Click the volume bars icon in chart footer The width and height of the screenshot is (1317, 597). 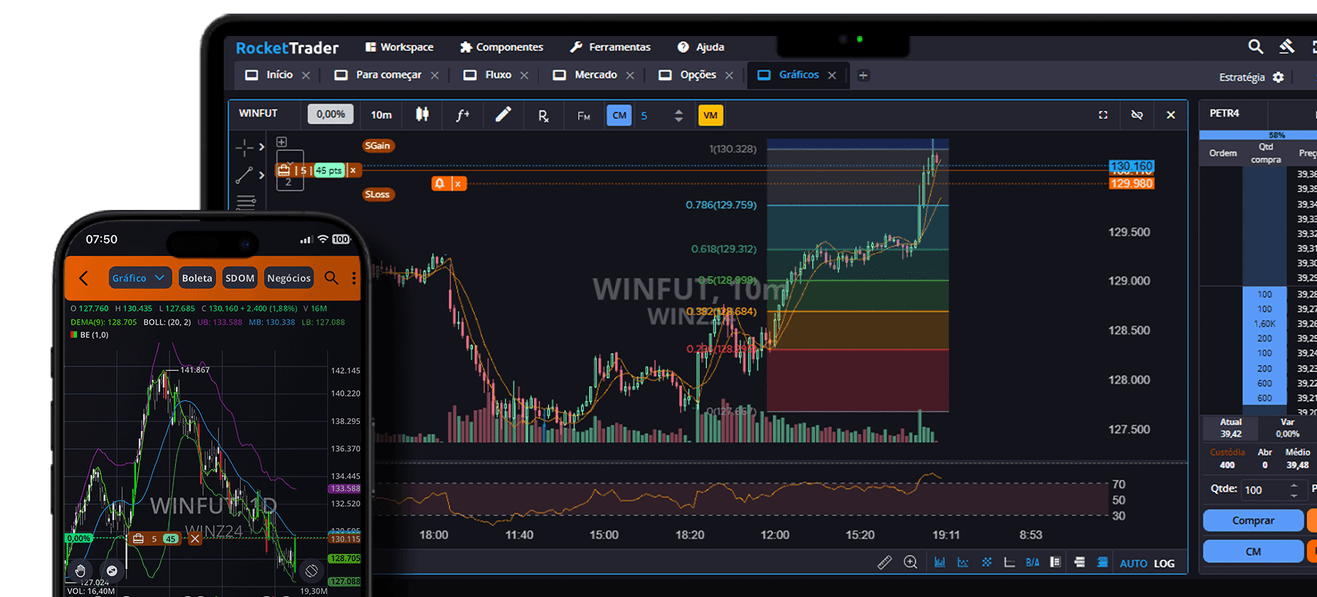[940, 563]
